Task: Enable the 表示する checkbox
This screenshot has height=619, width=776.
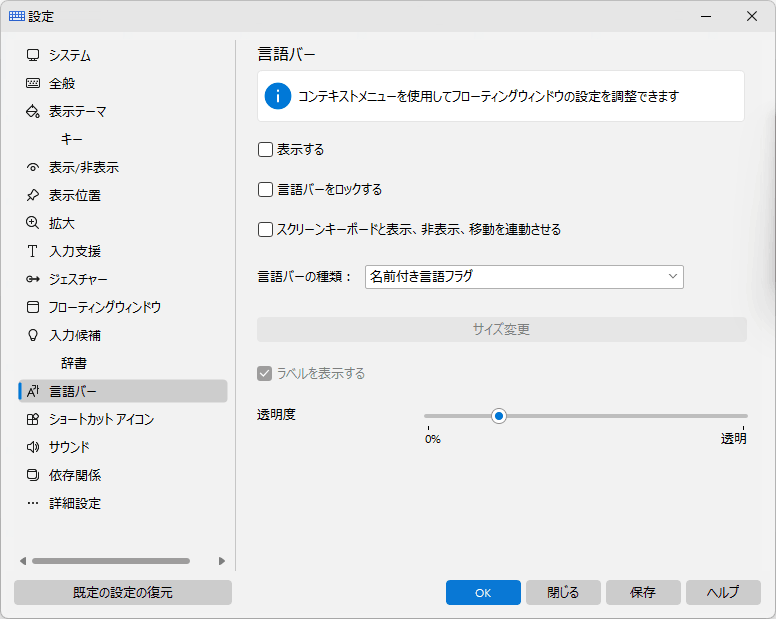Action: (265, 149)
